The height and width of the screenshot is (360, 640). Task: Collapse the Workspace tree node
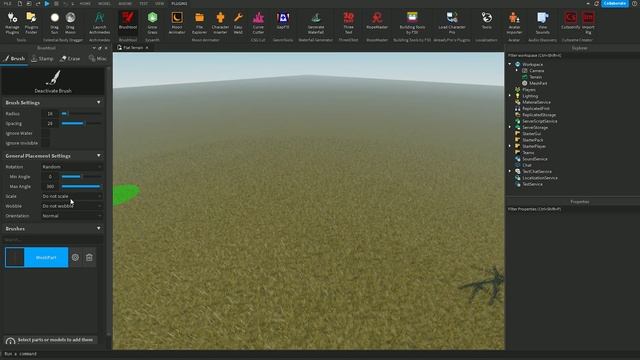pos(510,64)
